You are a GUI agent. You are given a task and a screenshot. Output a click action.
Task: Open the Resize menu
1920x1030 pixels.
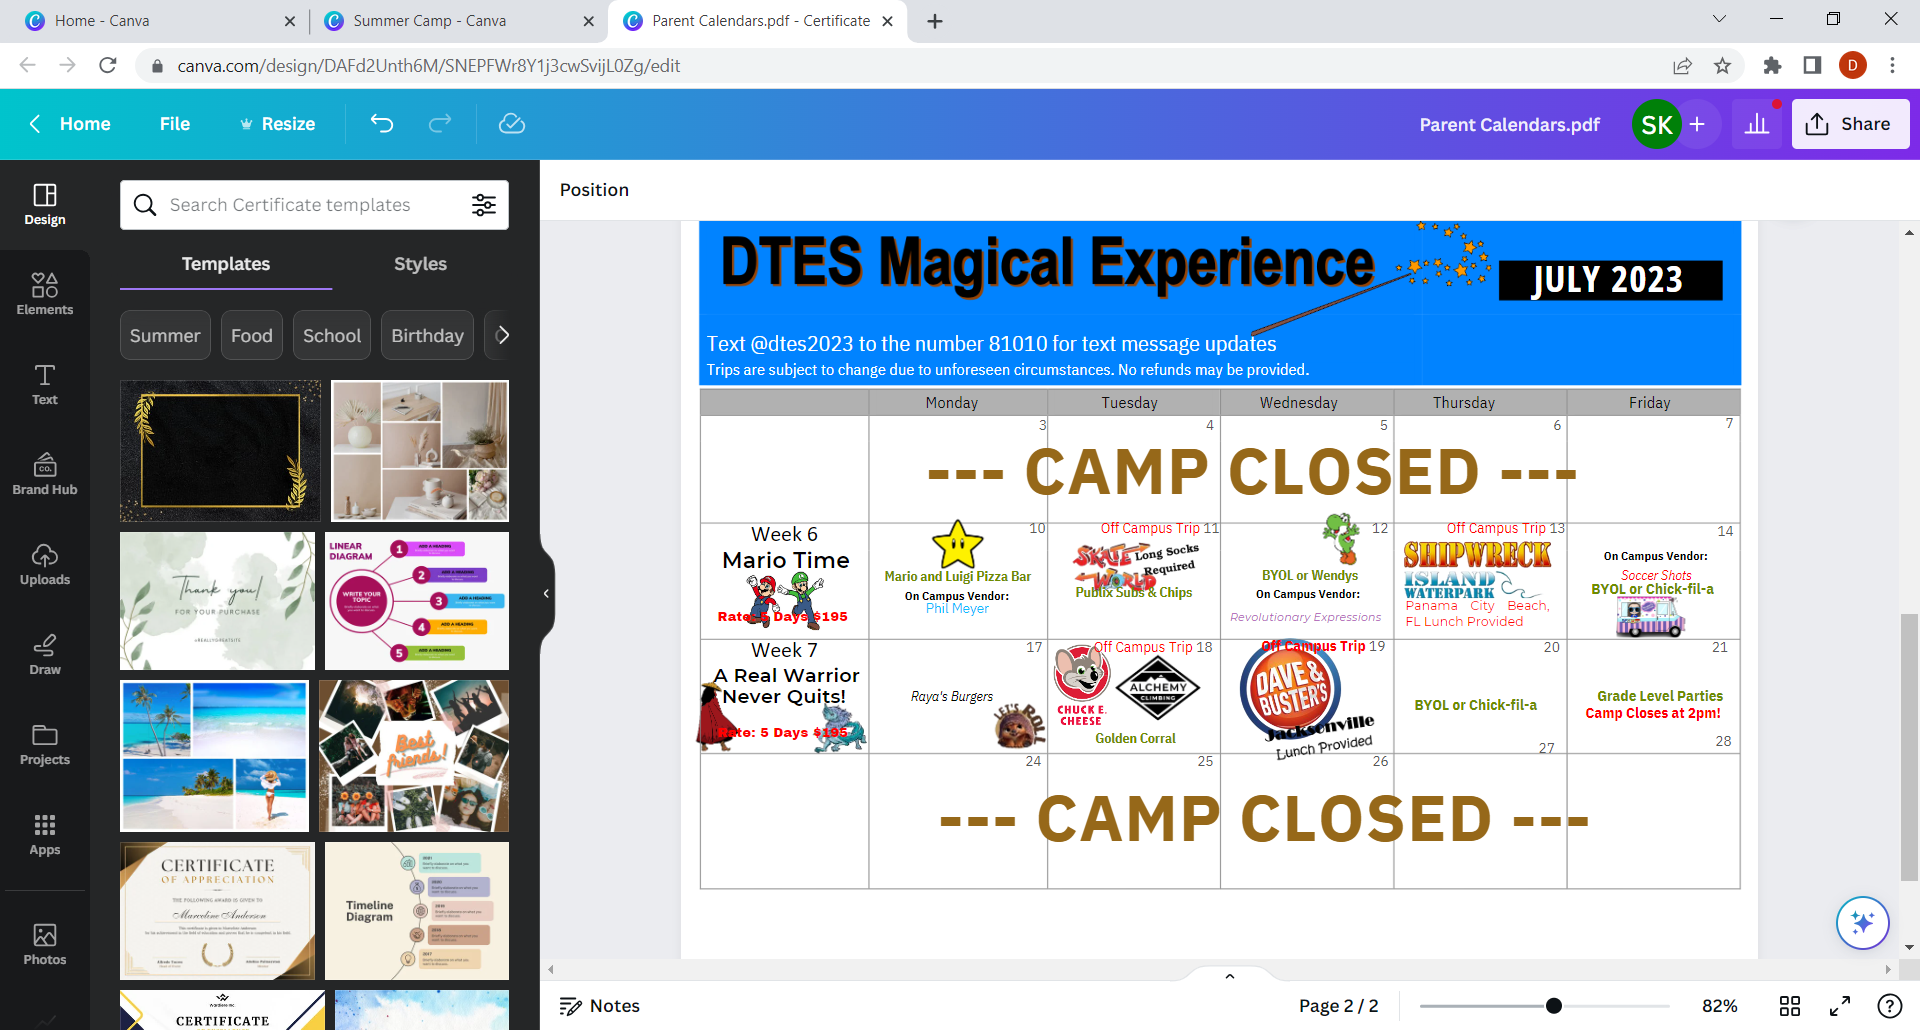[x=277, y=124]
